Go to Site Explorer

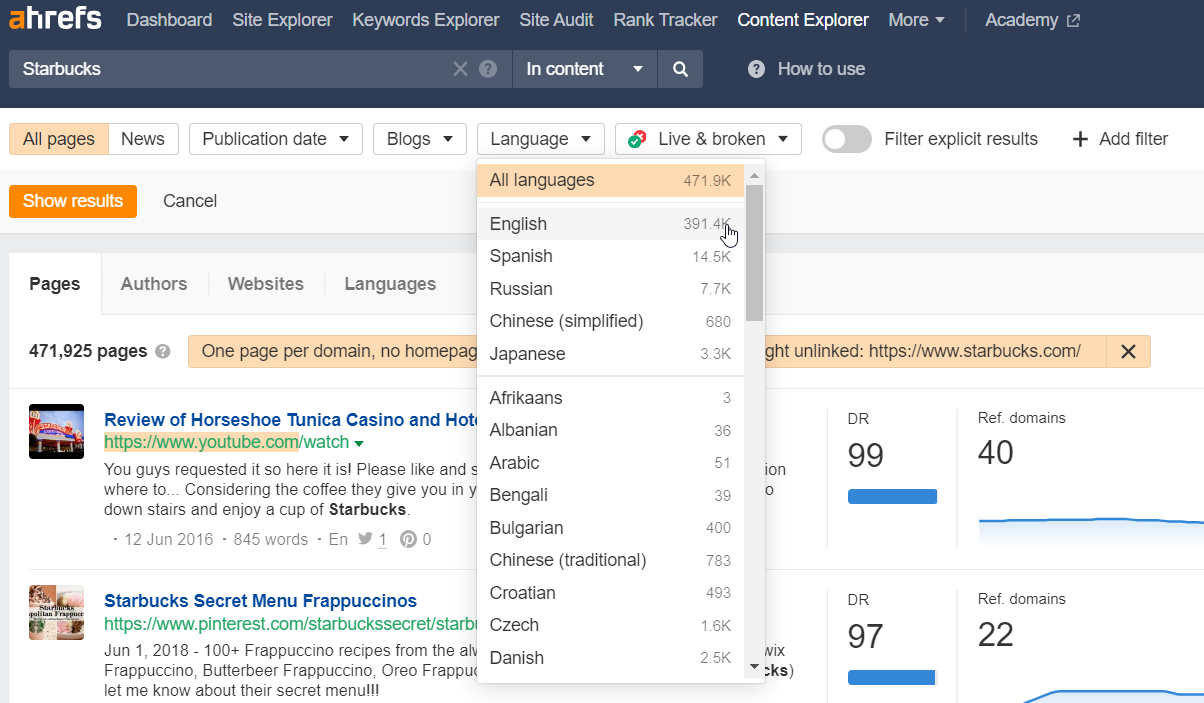282,20
